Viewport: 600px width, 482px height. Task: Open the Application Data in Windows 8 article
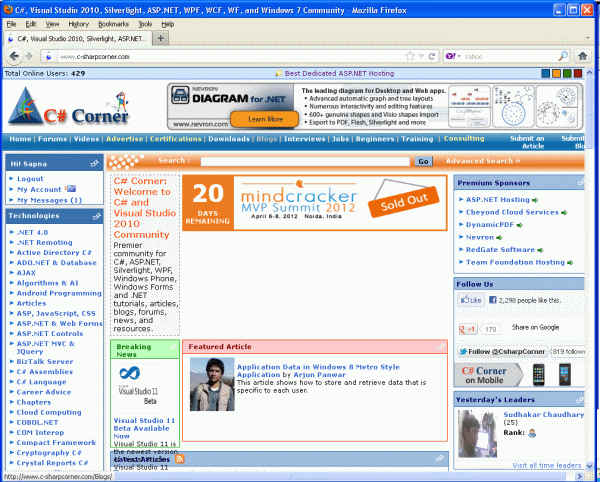point(318,371)
